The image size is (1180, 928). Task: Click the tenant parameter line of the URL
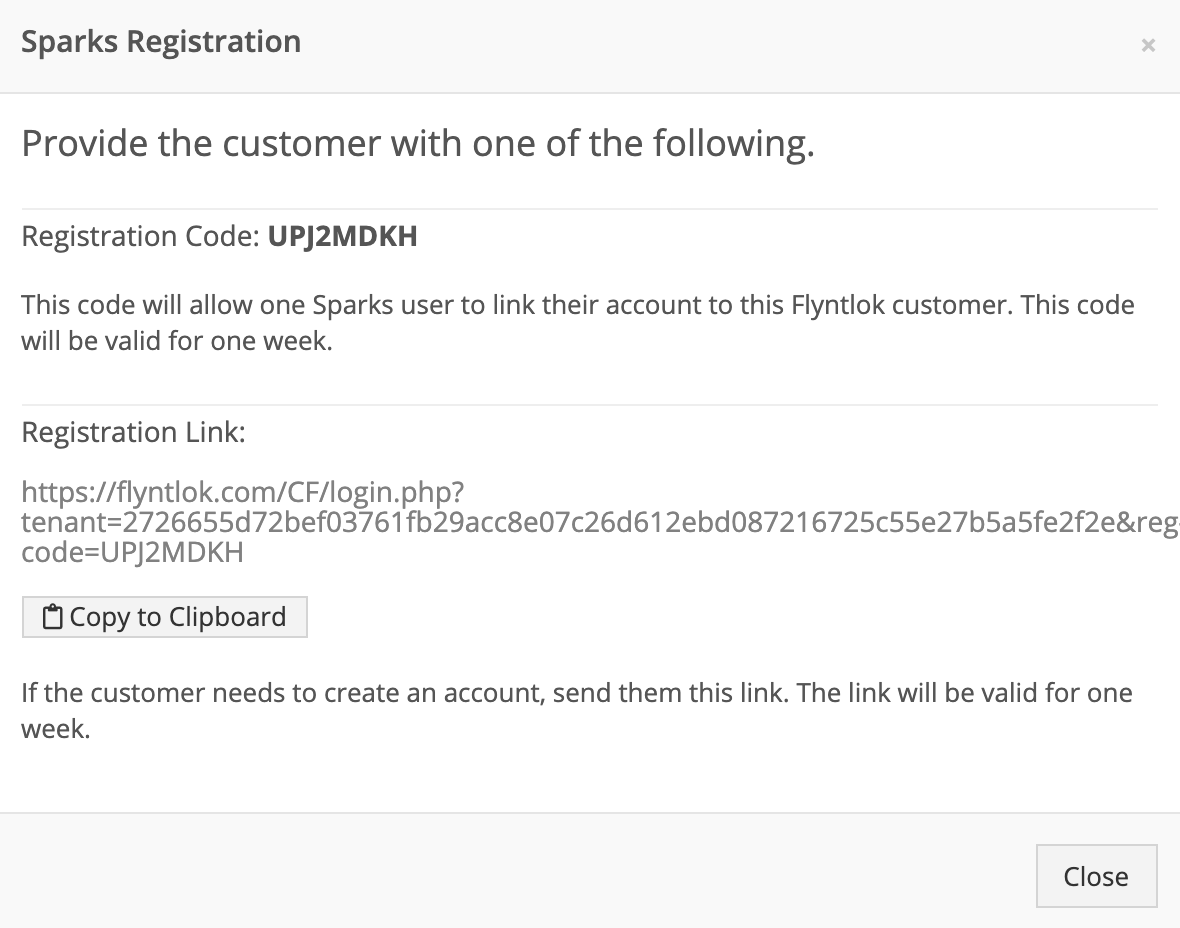point(600,522)
